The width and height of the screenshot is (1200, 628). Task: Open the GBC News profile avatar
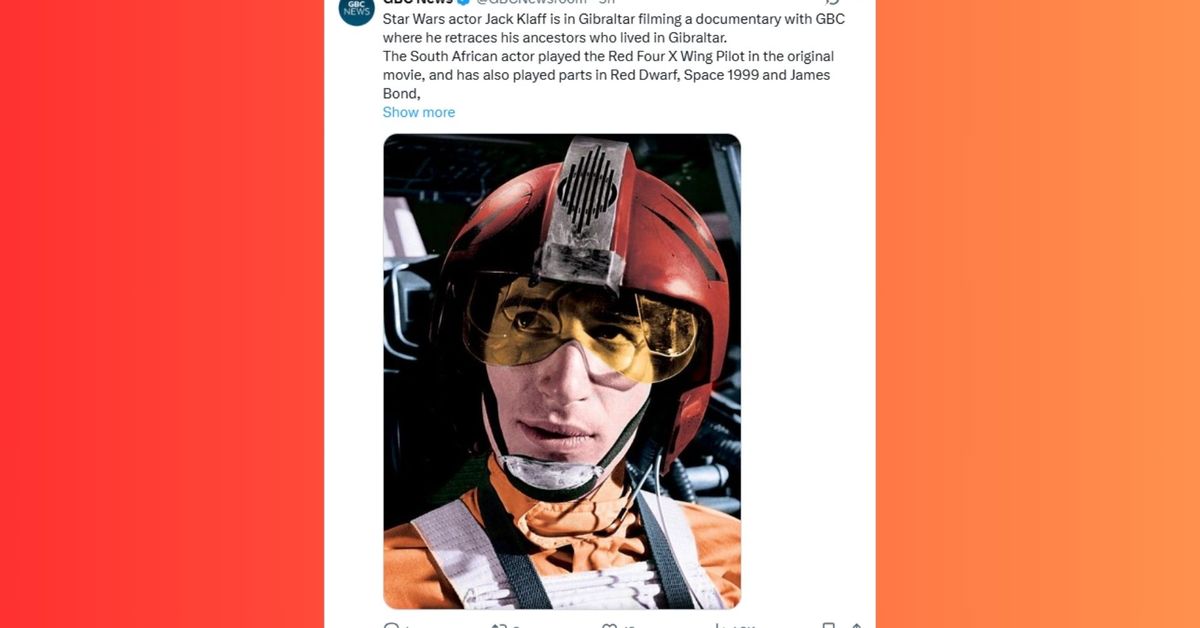click(356, 12)
